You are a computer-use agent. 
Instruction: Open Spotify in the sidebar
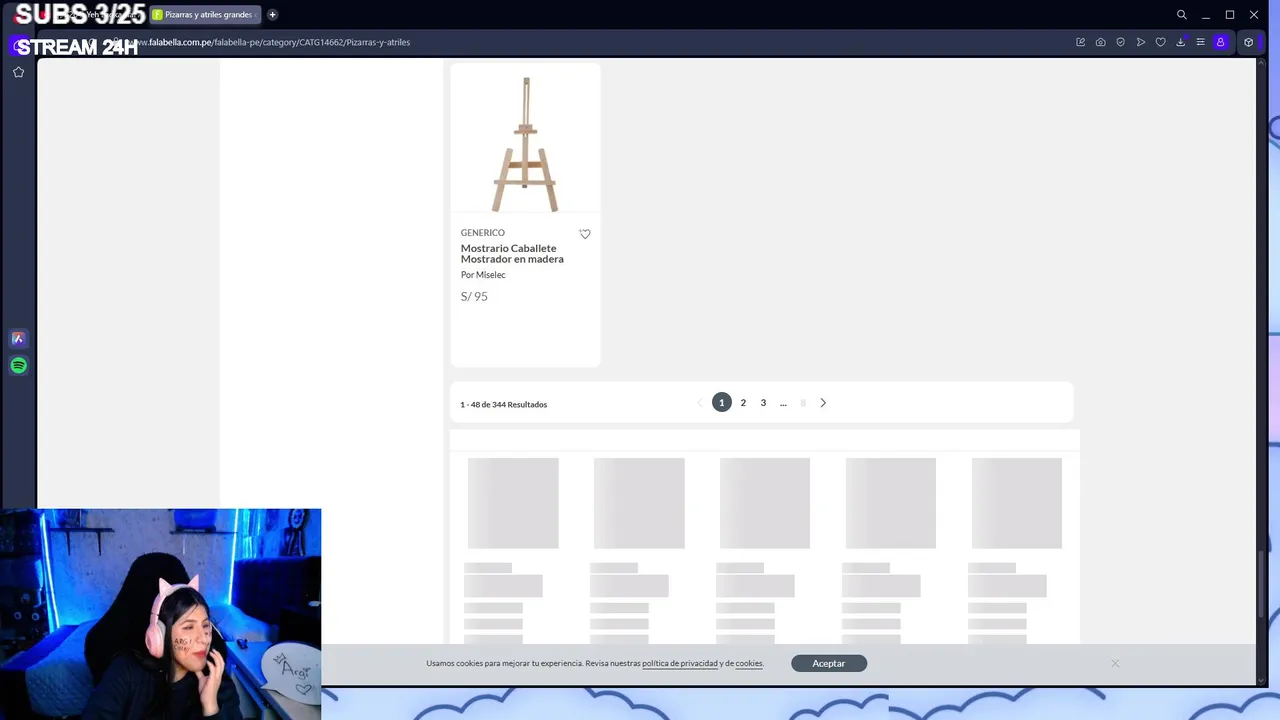pos(18,366)
